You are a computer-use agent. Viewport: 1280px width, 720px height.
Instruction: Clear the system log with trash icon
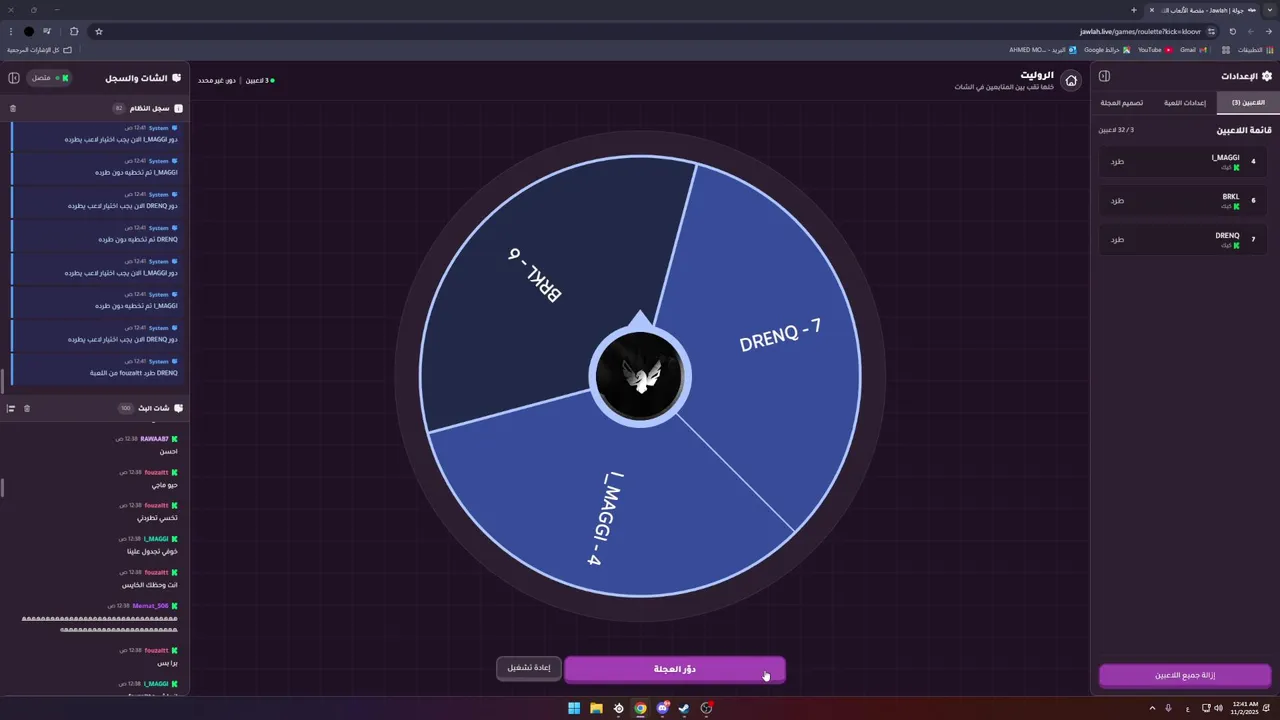tap(13, 108)
